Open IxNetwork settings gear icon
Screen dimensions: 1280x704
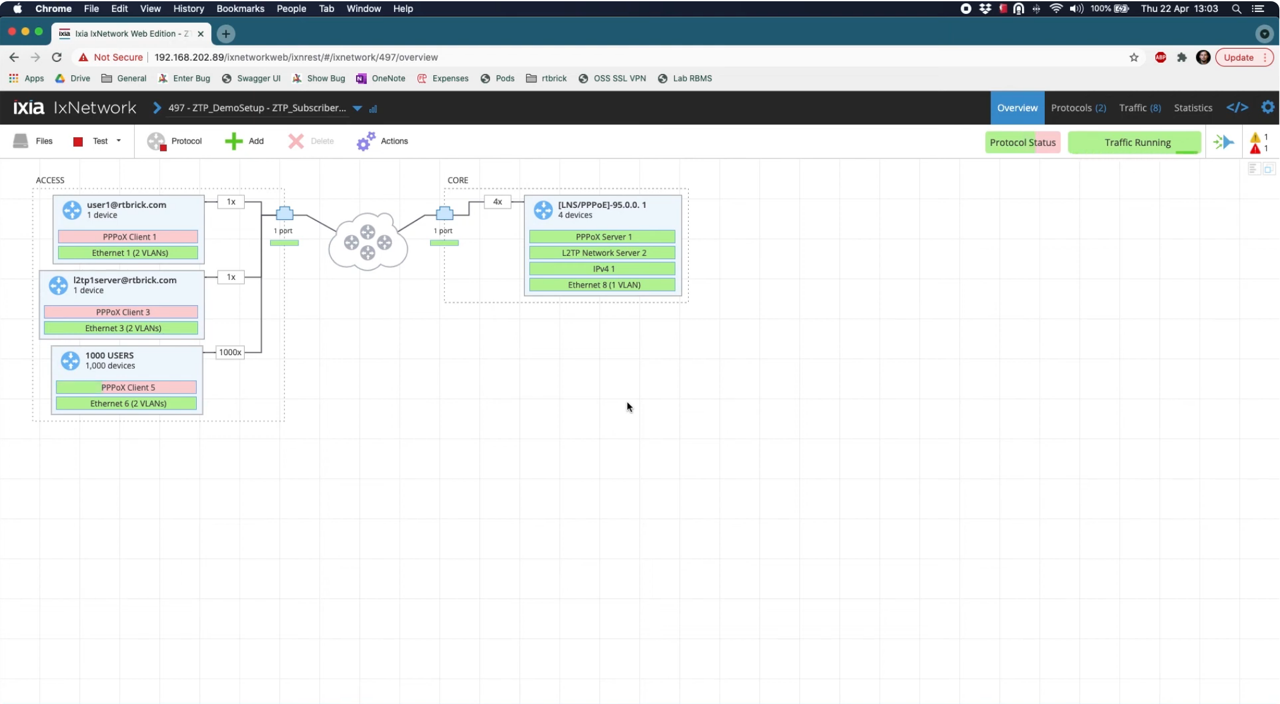1268,107
